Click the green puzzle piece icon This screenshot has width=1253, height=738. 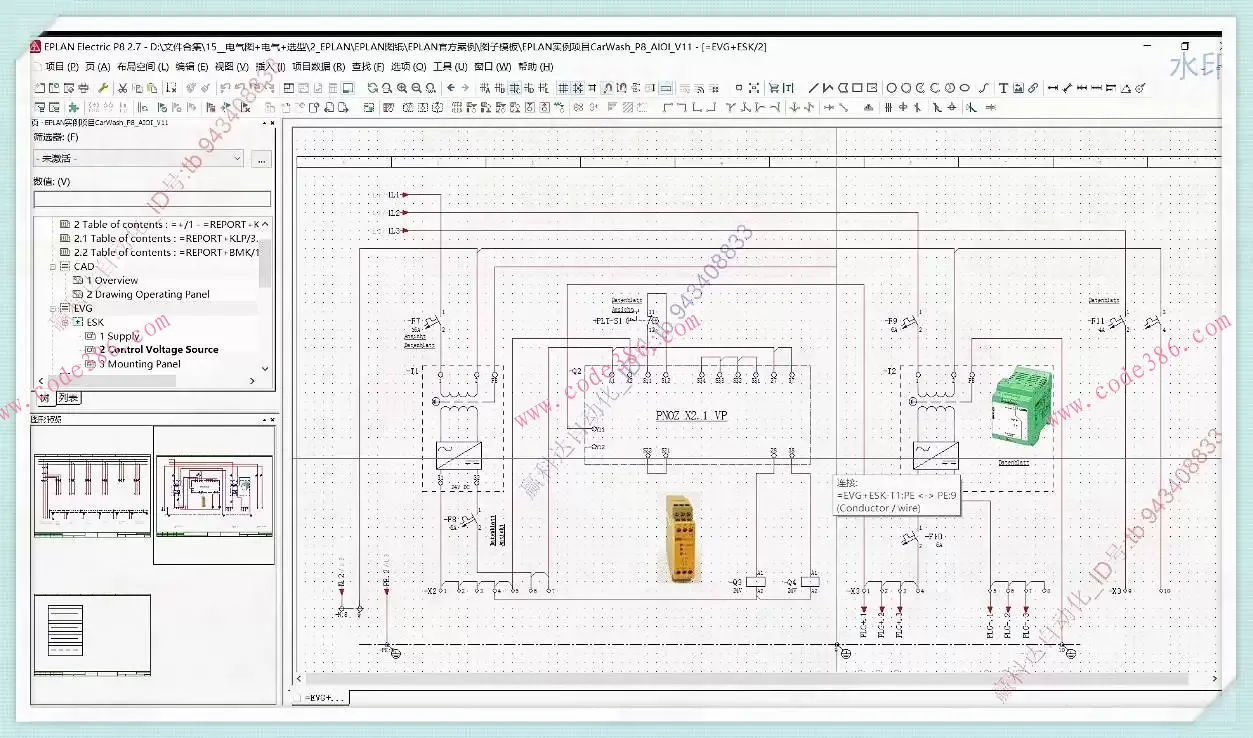[x=73, y=107]
